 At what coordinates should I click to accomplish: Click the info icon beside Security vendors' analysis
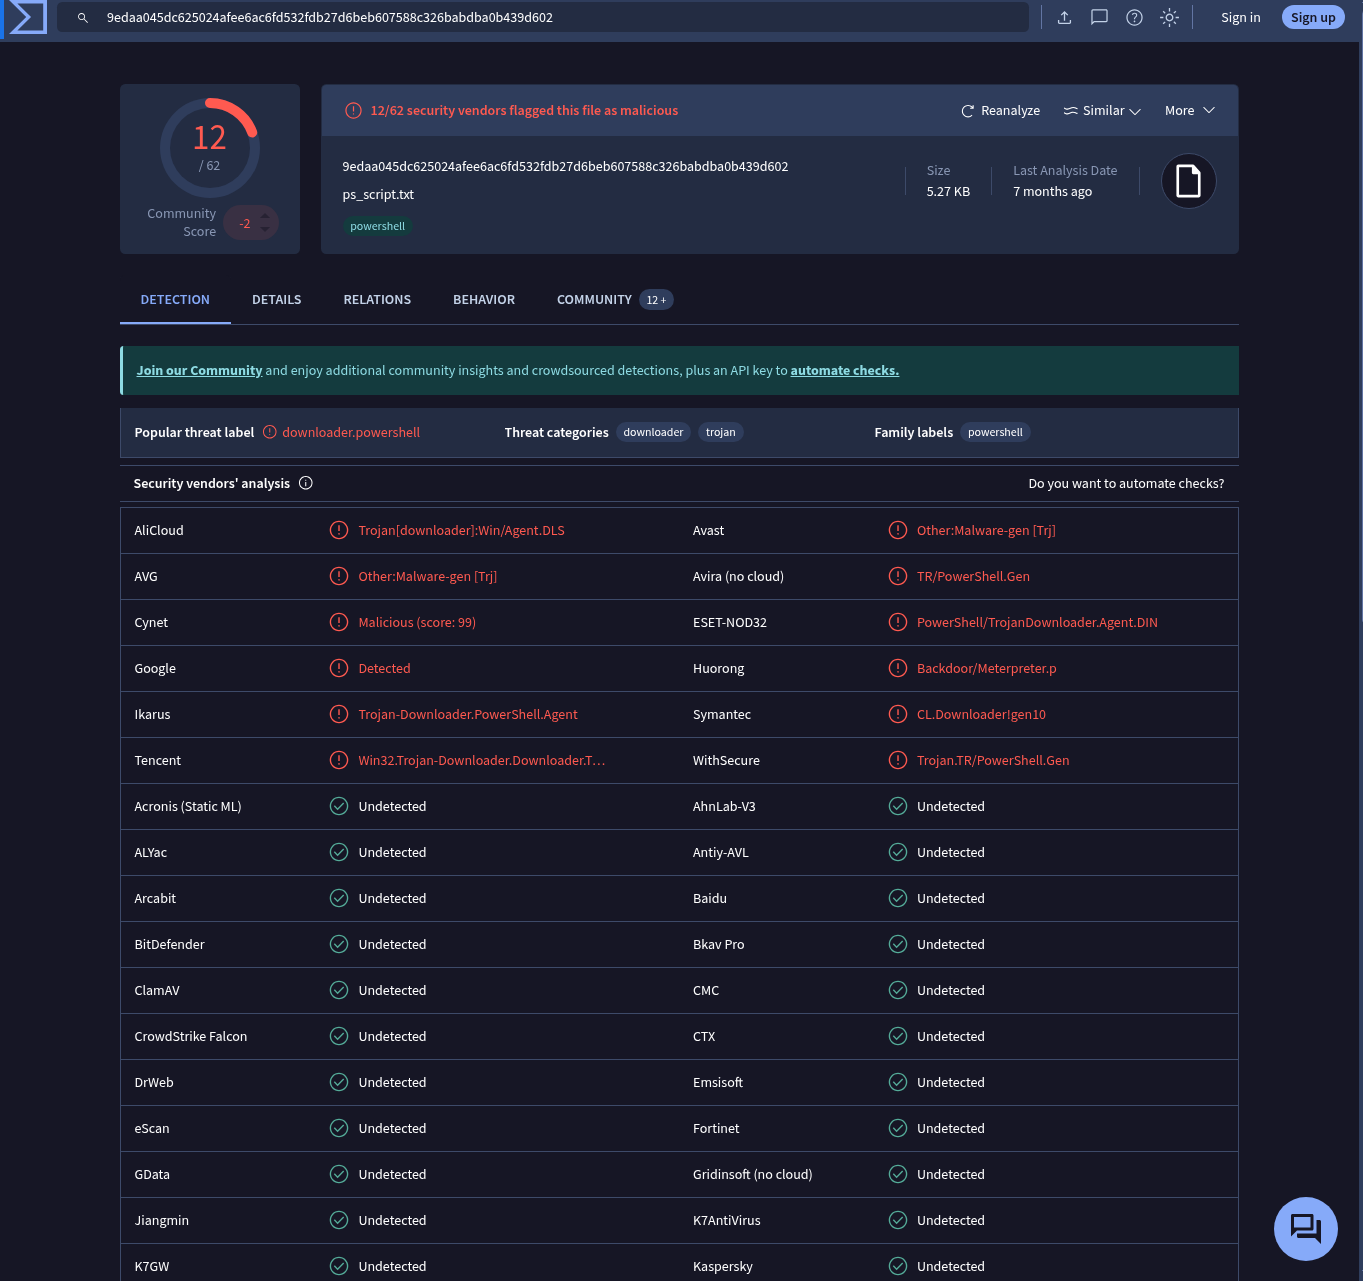tap(306, 483)
